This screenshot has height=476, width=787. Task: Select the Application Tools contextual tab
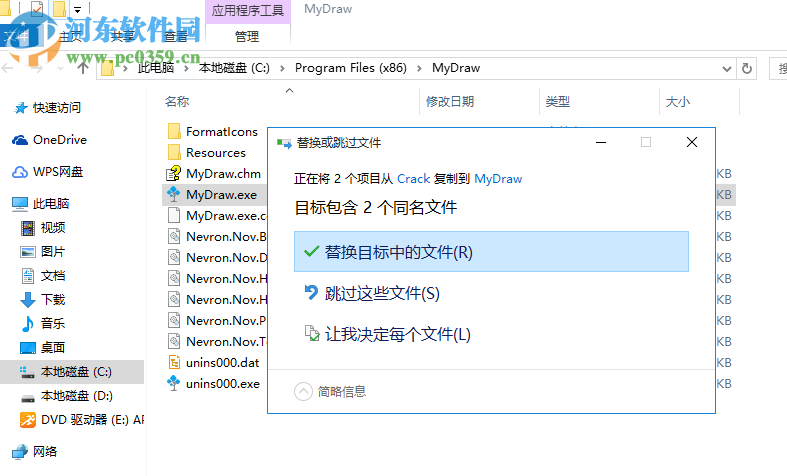point(248,11)
